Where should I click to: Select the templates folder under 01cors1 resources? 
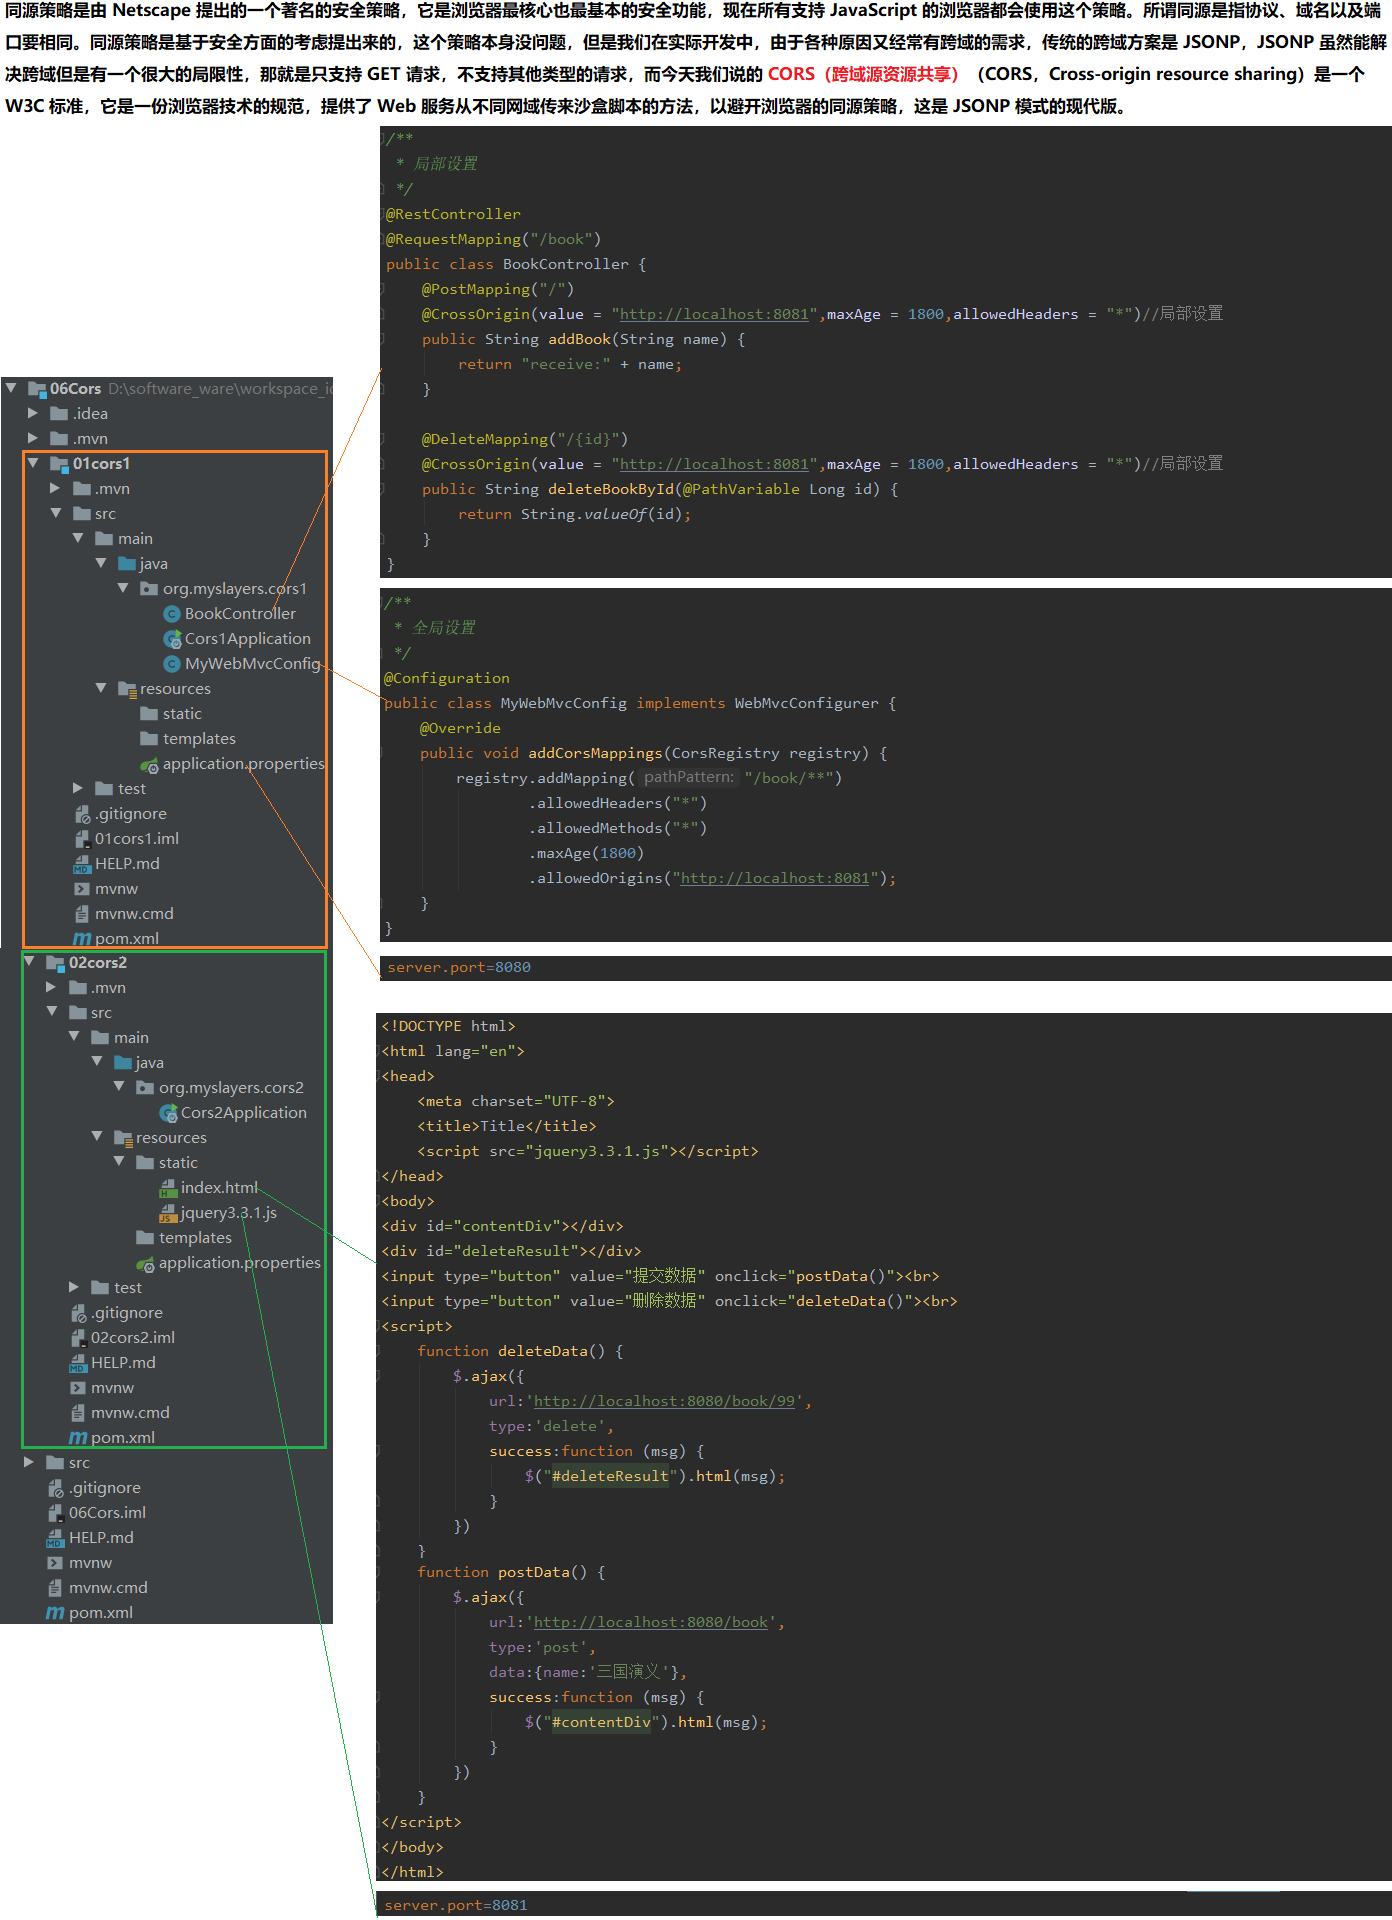click(199, 739)
